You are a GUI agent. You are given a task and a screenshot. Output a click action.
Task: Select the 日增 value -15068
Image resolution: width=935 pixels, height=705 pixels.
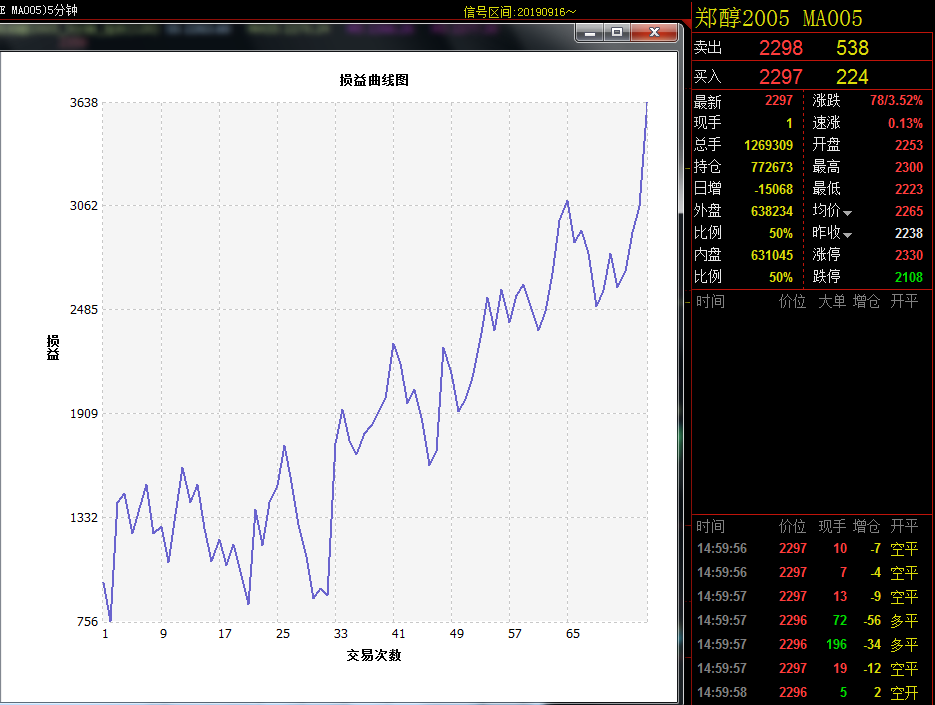pyautogui.click(x=773, y=189)
